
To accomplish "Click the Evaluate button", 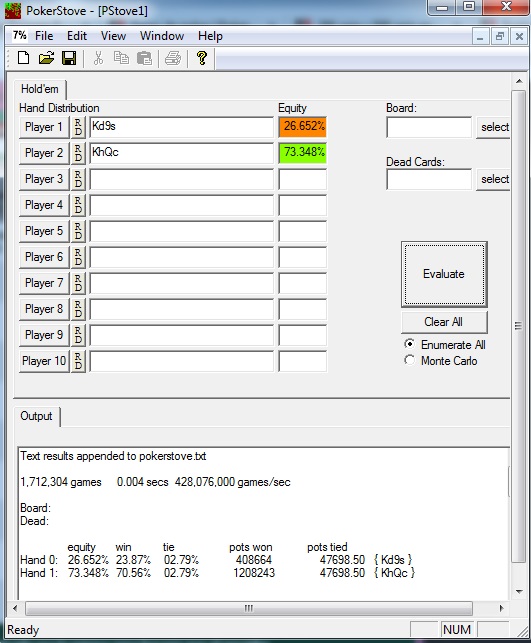I will pos(444,274).
